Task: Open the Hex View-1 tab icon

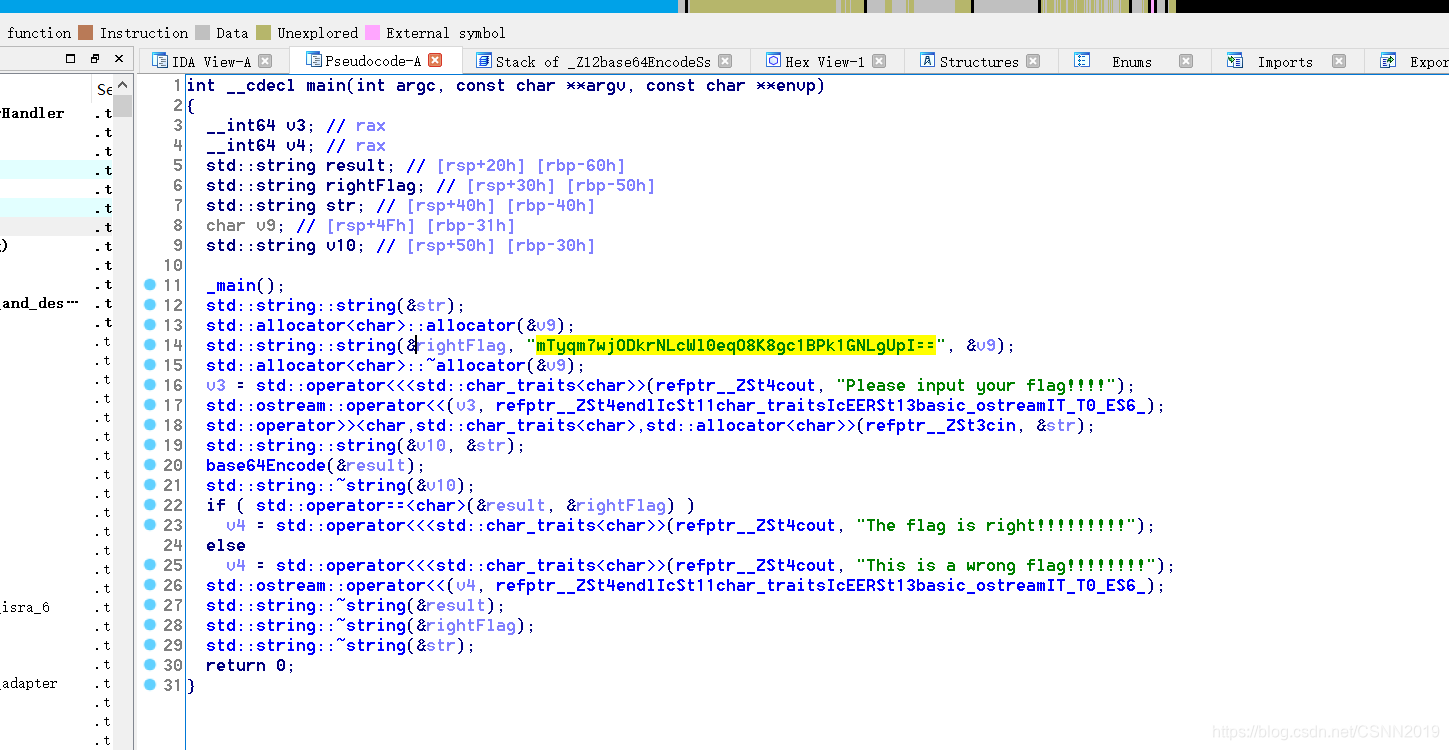Action: click(772, 61)
